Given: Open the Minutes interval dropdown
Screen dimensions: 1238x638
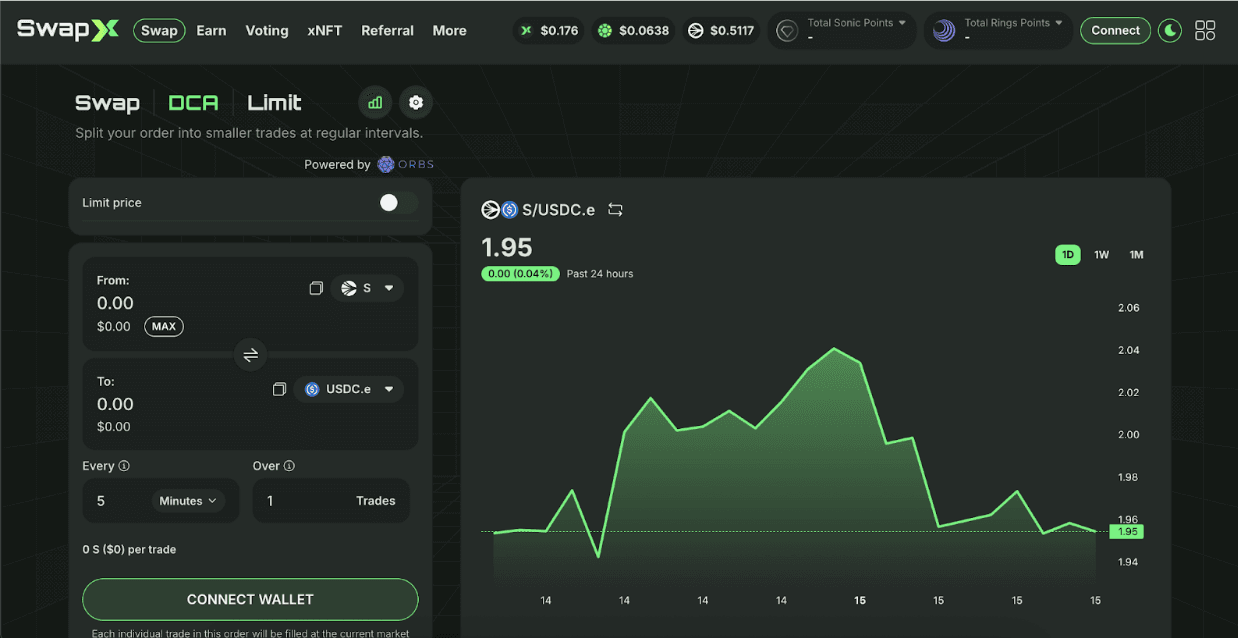Looking at the screenshot, I should [x=188, y=501].
